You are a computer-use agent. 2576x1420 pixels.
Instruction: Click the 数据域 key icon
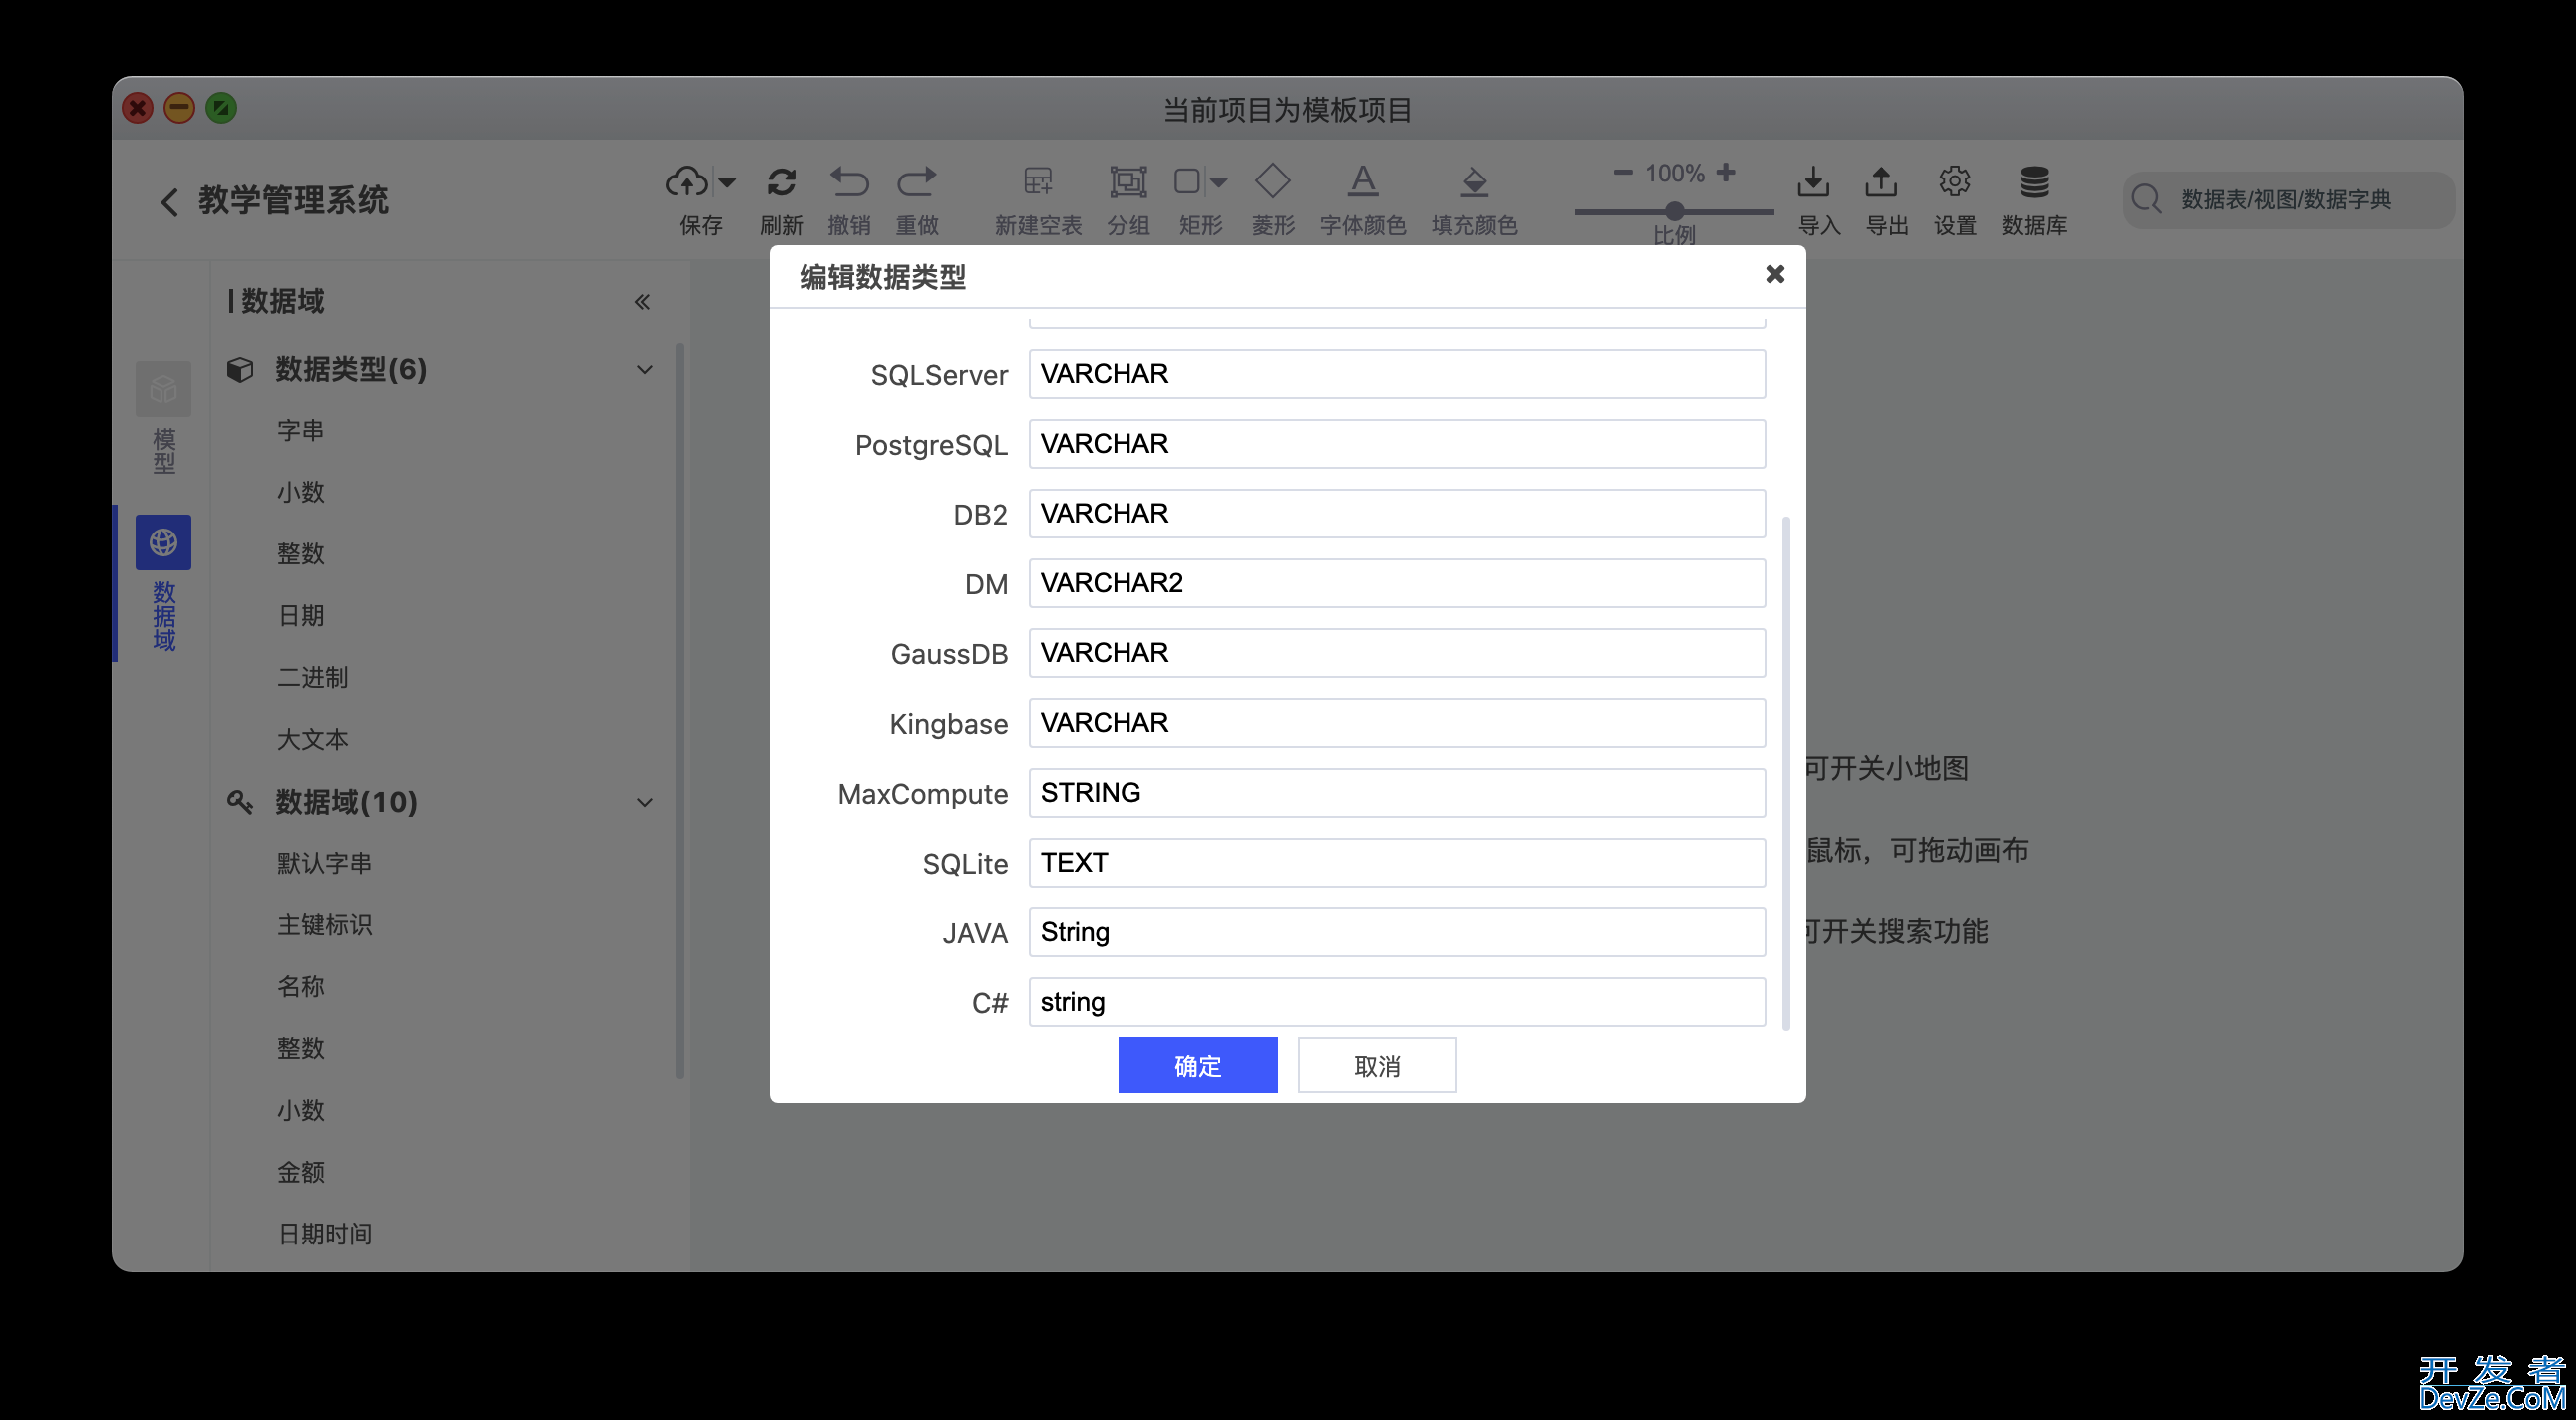tap(240, 802)
